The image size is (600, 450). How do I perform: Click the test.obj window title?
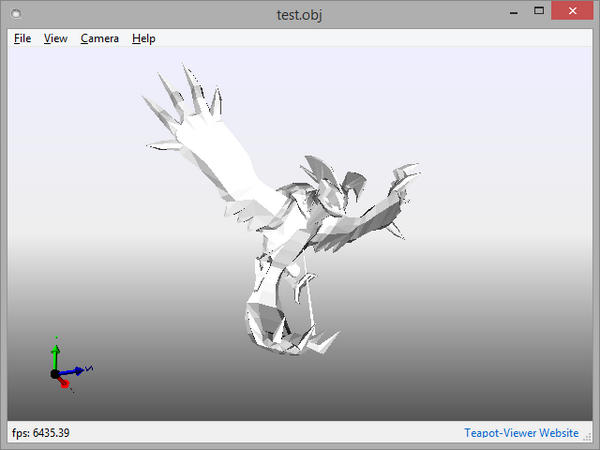[x=299, y=15]
